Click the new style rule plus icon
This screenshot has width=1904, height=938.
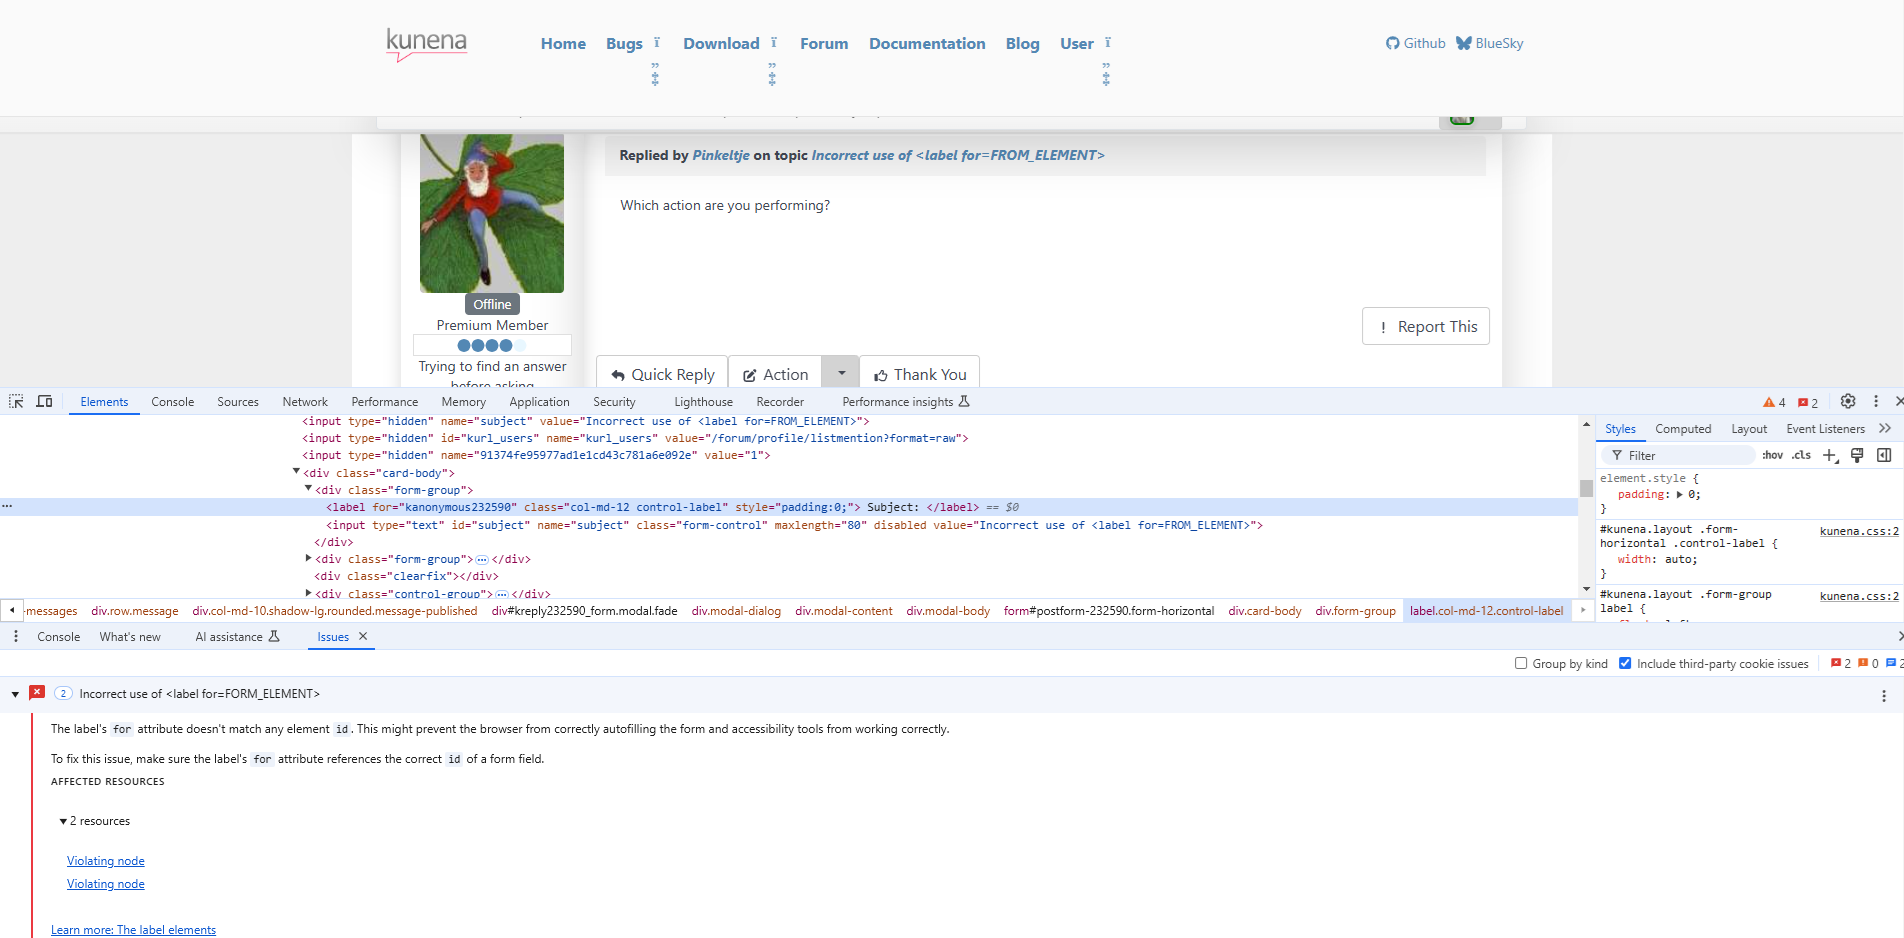(x=1830, y=455)
